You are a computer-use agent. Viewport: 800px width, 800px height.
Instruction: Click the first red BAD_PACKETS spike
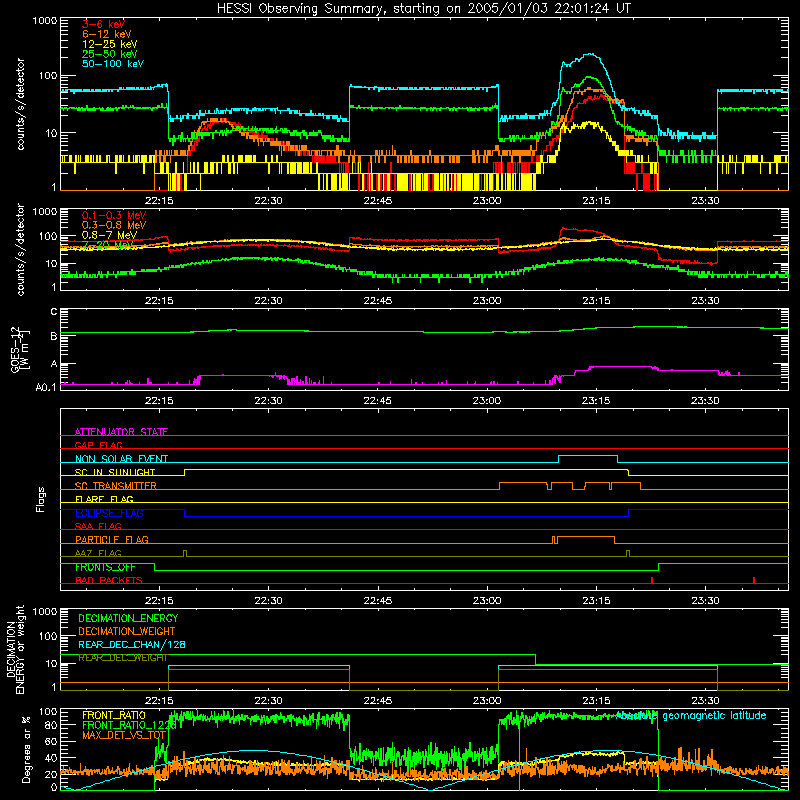(652, 580)
